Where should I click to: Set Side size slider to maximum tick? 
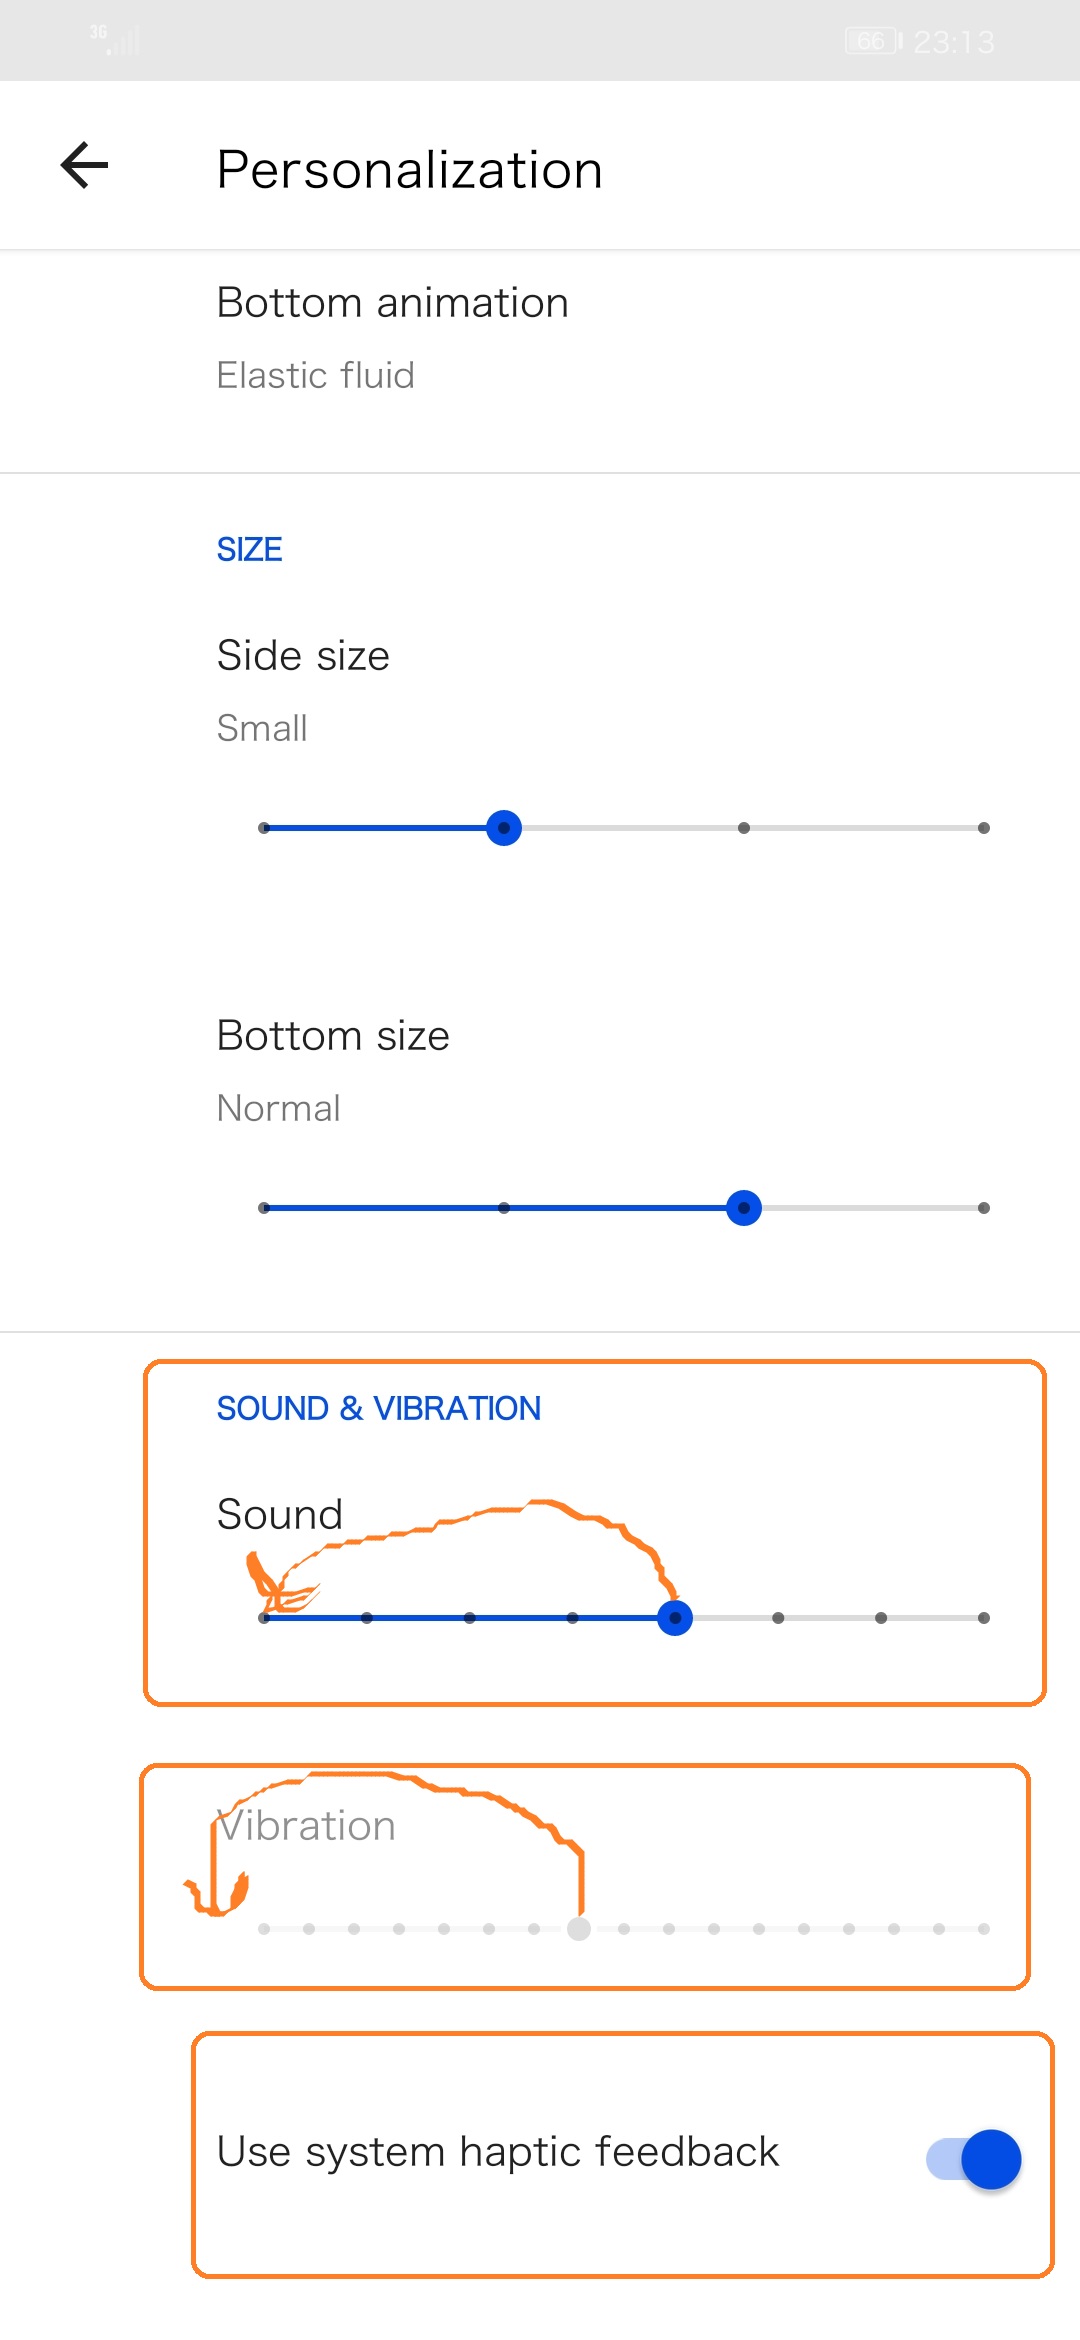pyautogui.click(x=984, y=828)
